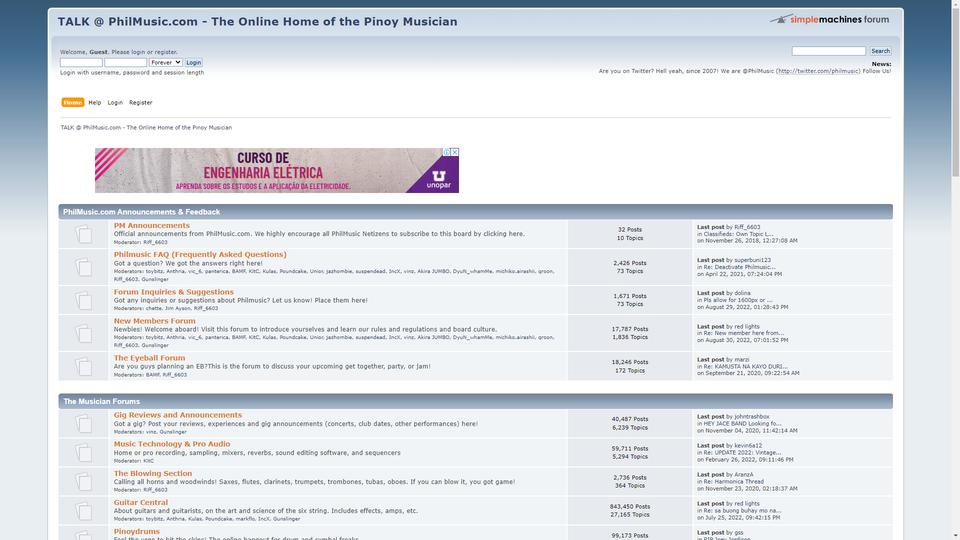The image size is (960, 540).
Task: Click user kevin6a12 in Music Technology last post
Action: click(x=748, y=446)
